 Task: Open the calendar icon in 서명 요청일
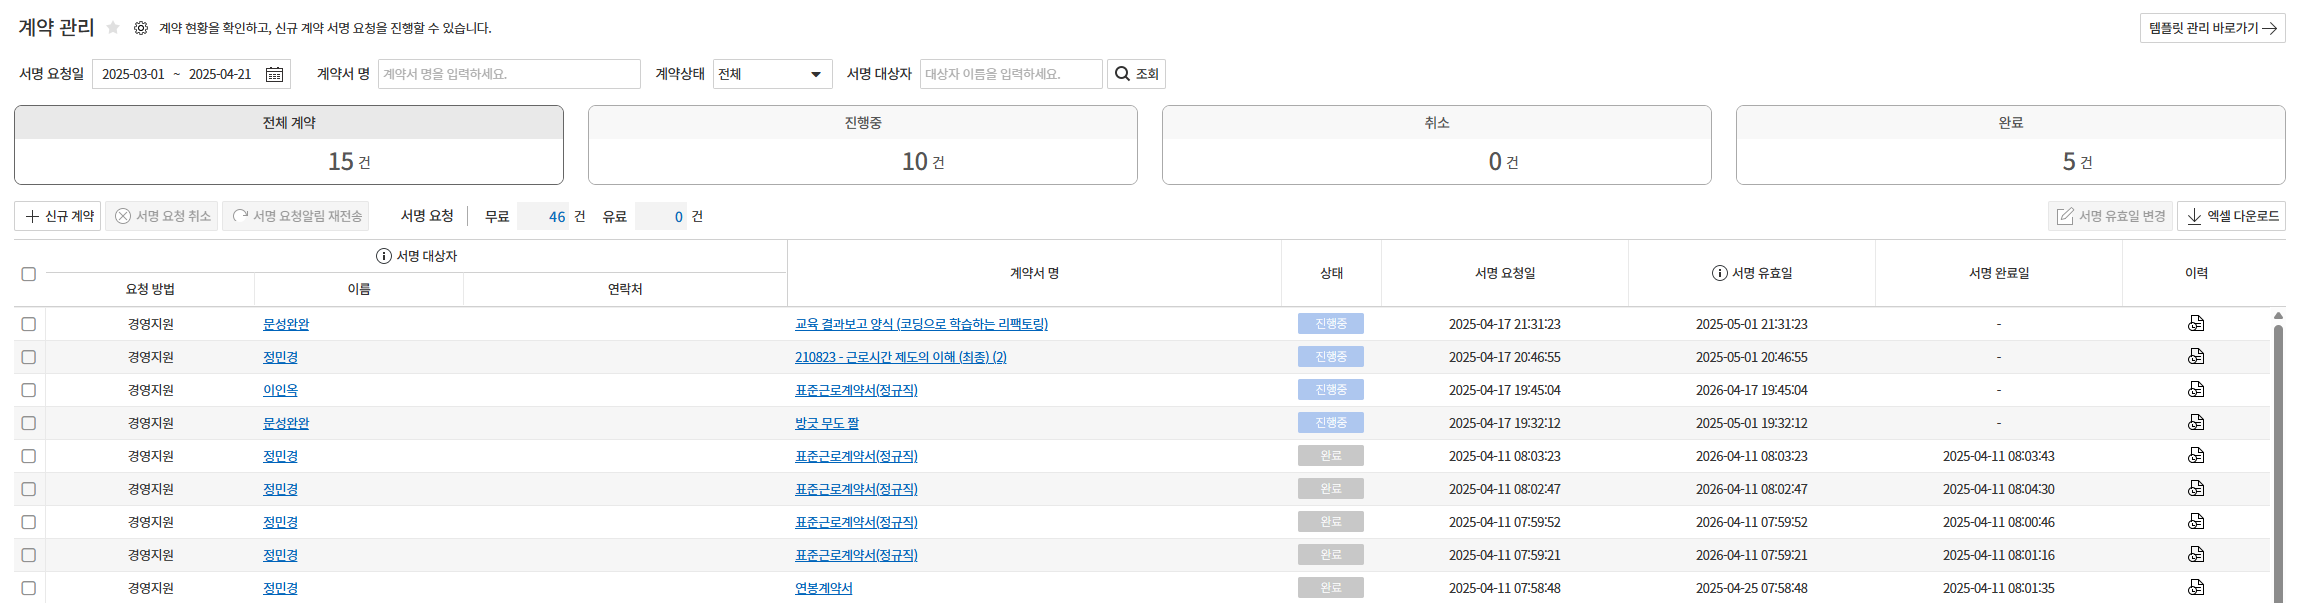point(274,74)
